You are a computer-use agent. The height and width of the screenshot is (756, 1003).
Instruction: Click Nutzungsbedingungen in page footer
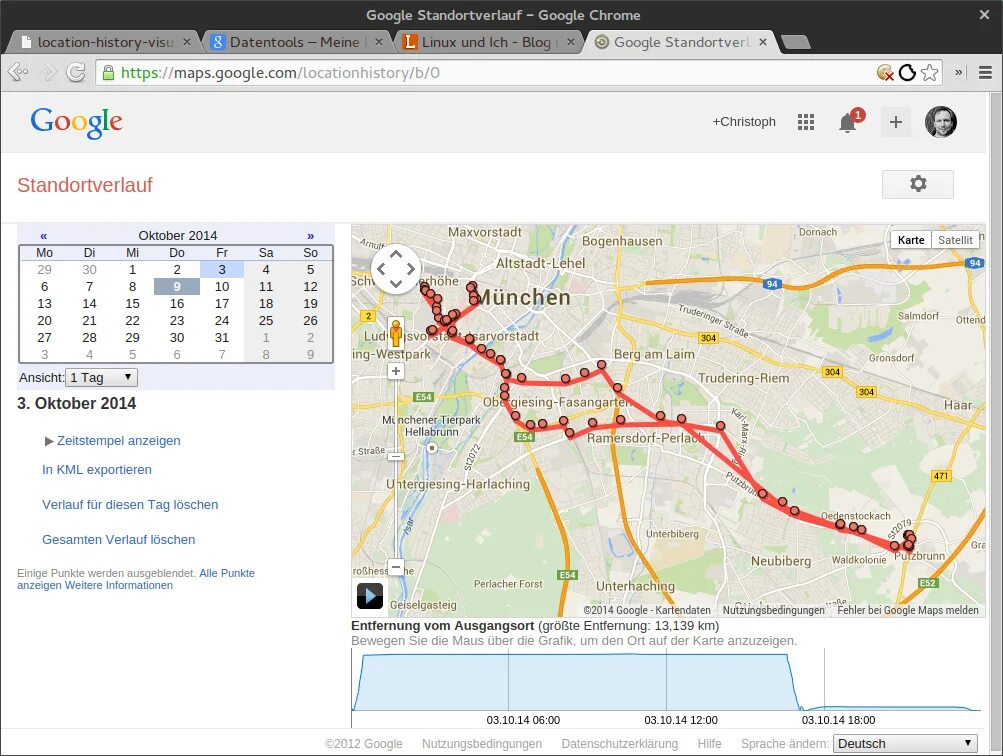[482, 744]
